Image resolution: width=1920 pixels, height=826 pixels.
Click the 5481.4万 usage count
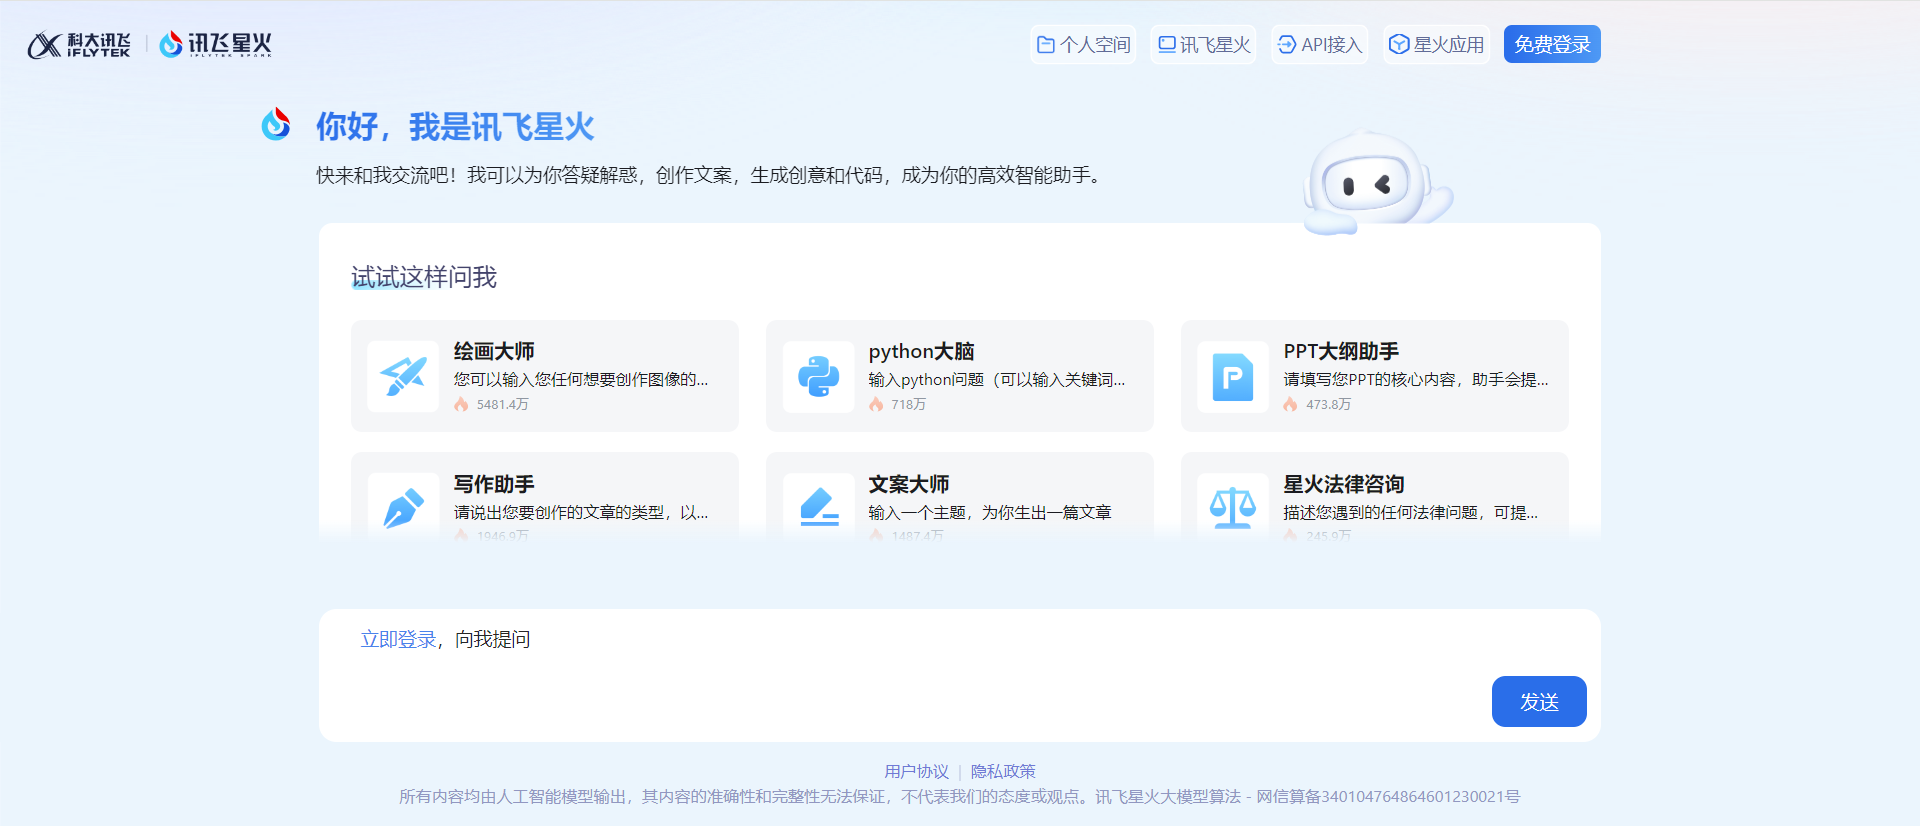503,404
